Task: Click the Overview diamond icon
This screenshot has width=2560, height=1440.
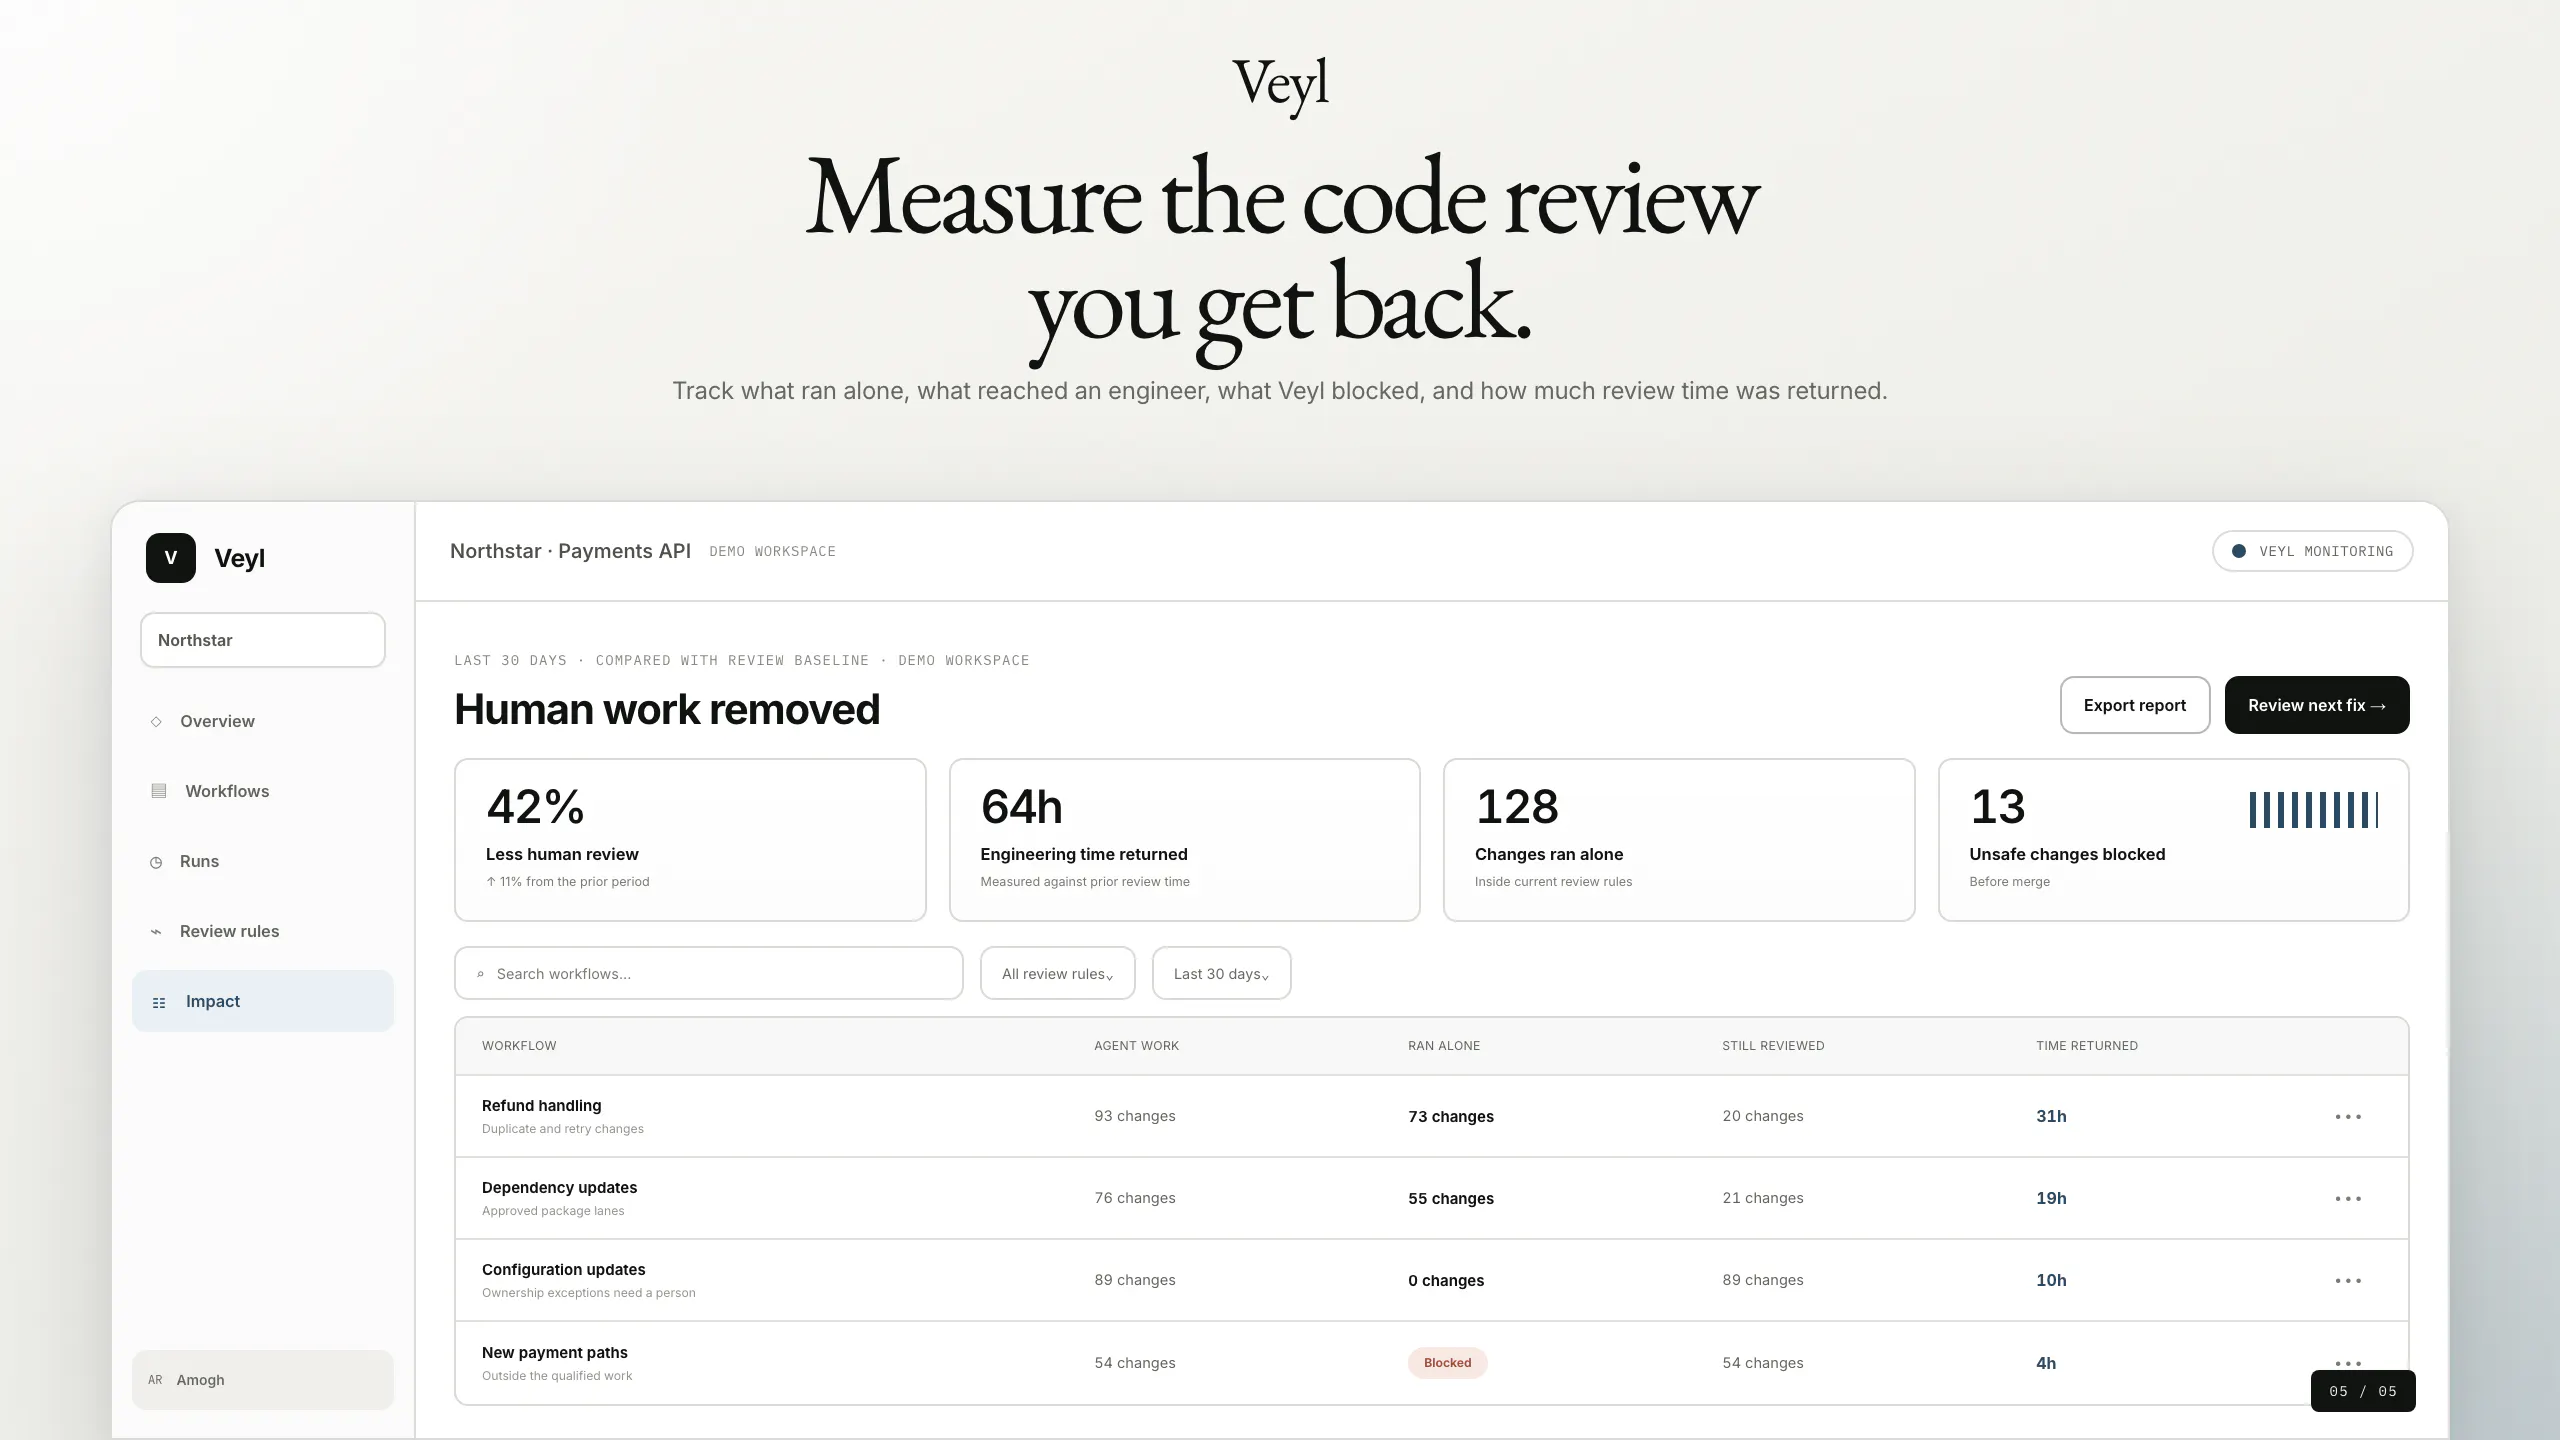Action: pos(156,722)
